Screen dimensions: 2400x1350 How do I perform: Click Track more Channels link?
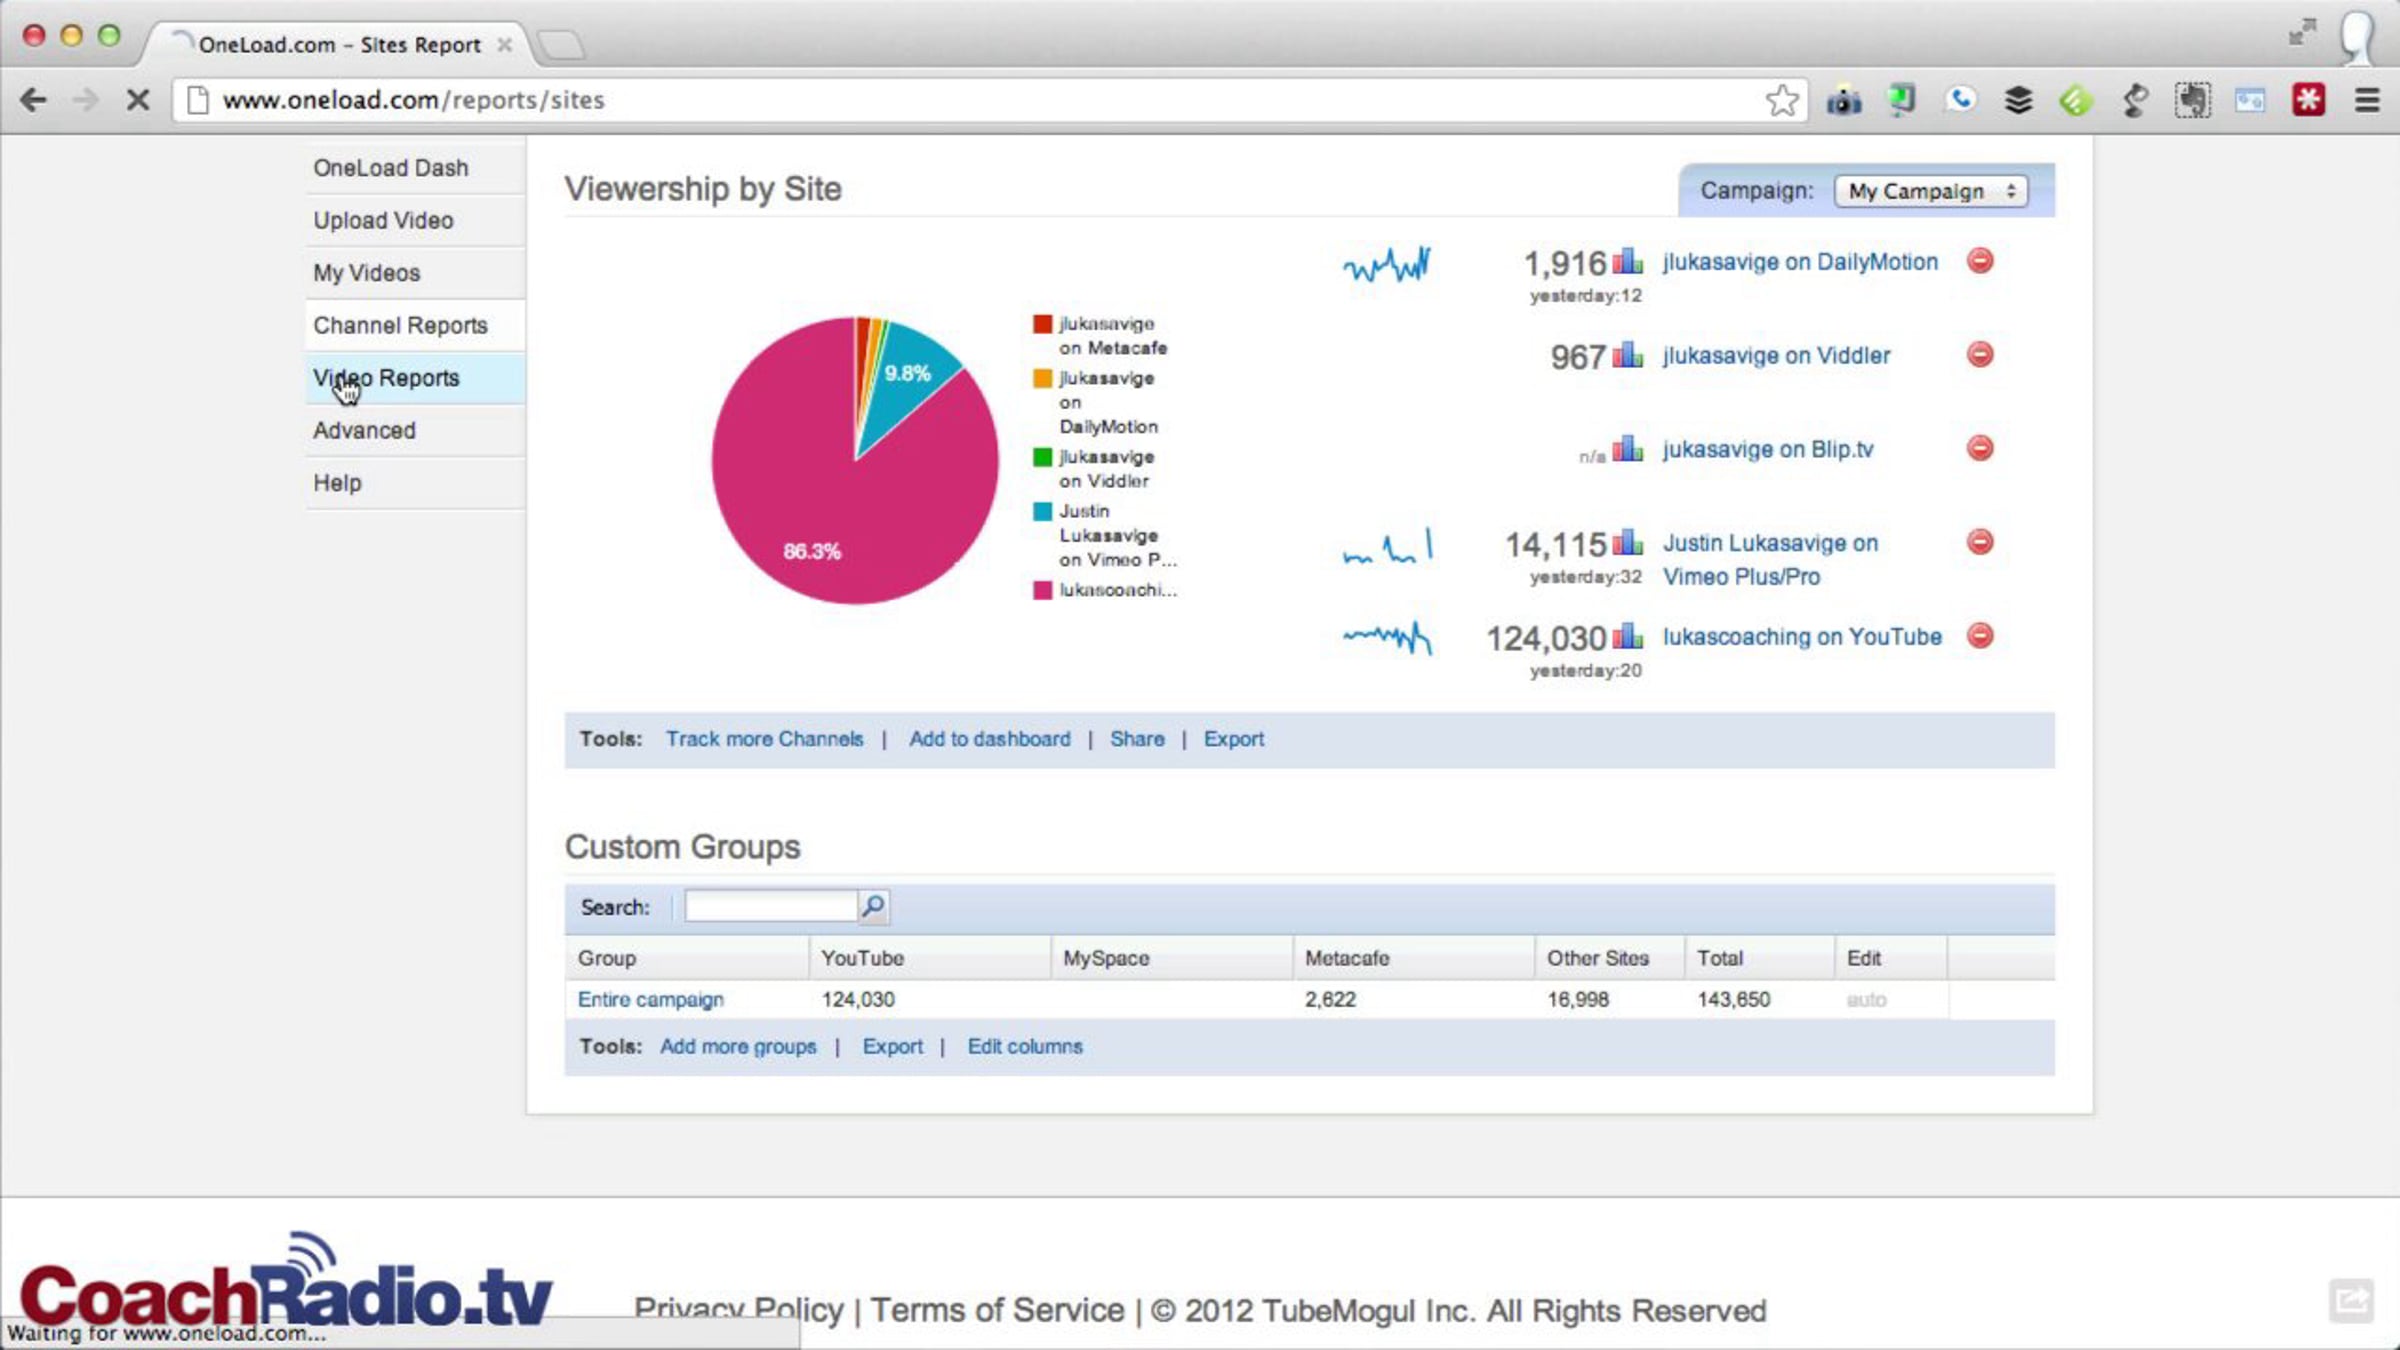pos(764,739)
